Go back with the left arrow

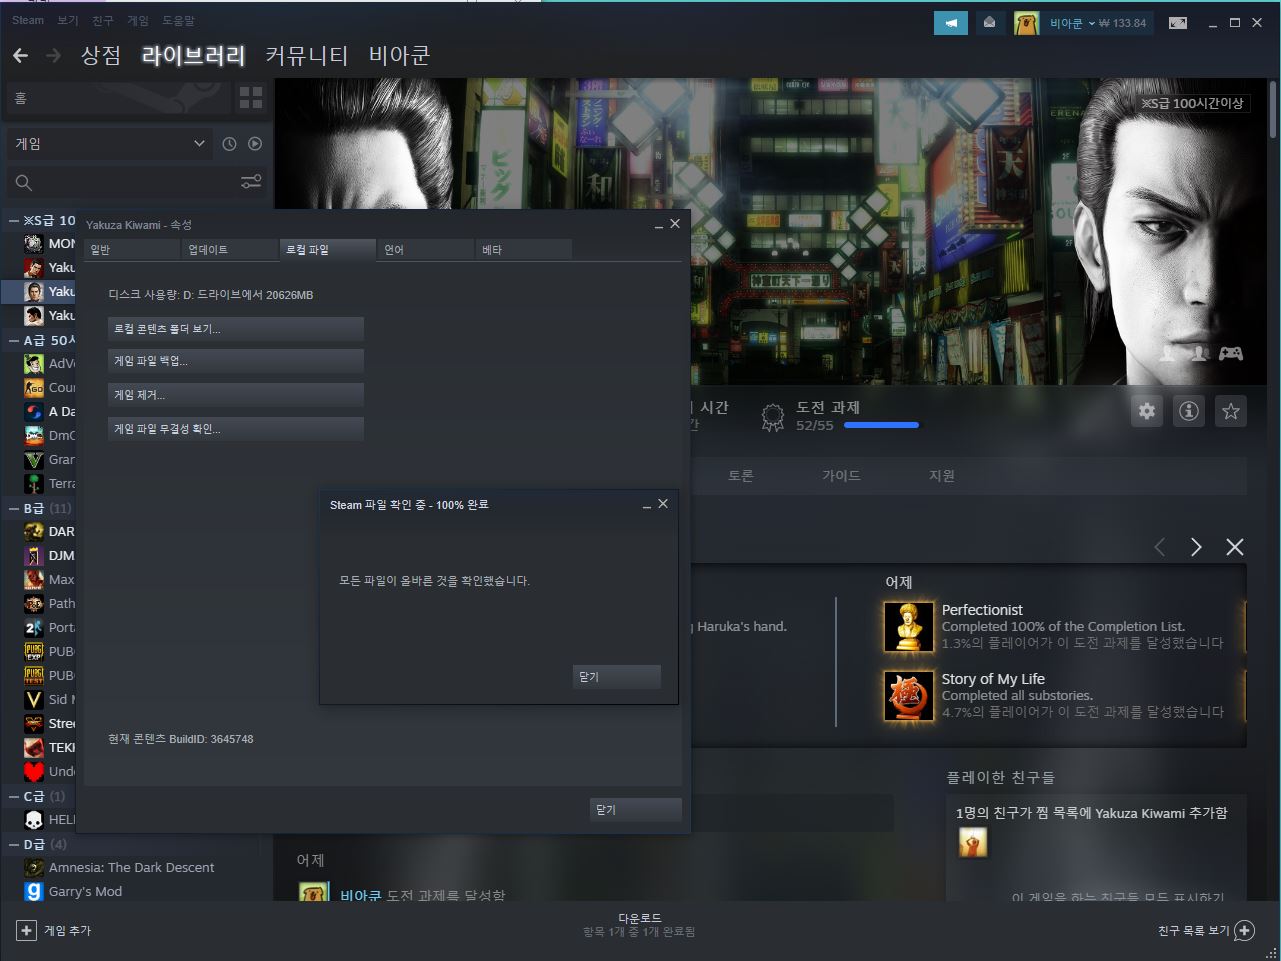point(20,56)
